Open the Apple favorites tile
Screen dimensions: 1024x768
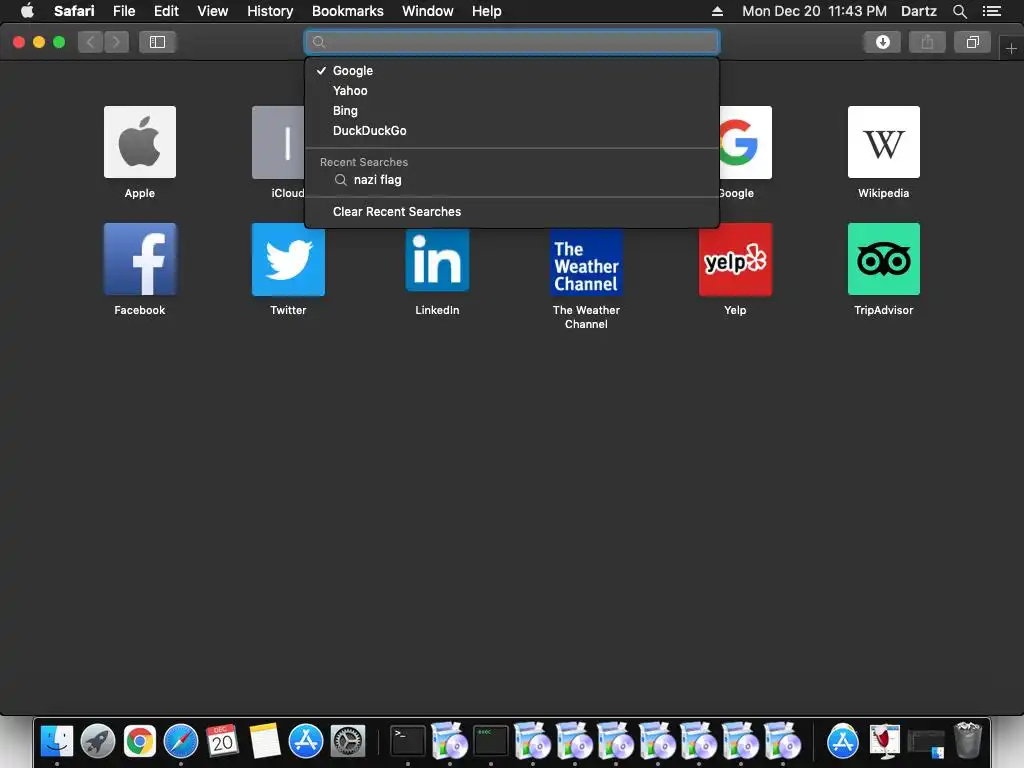point(140,142)
